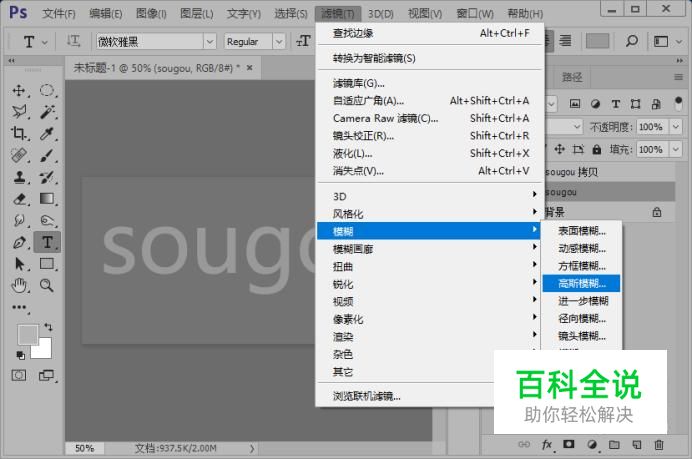Click the delete layer trash icon
The width and height of the screenshot is (692, 459).
658,444
